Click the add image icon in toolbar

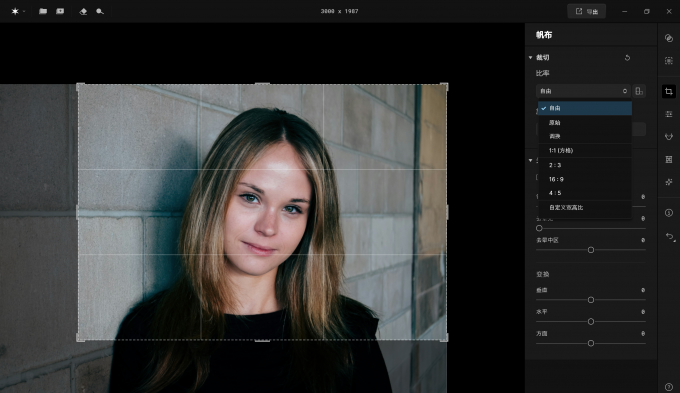(60, 11)
